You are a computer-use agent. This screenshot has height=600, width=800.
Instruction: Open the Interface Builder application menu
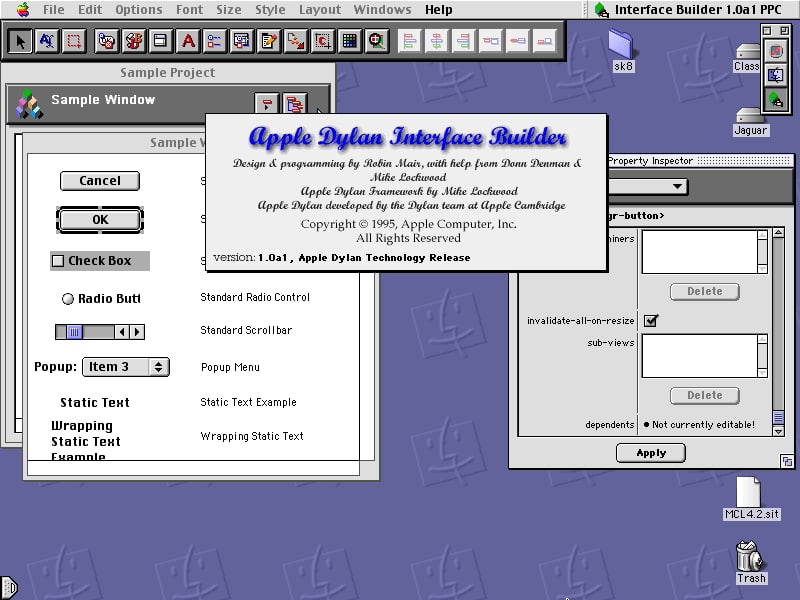coord(689,9)
